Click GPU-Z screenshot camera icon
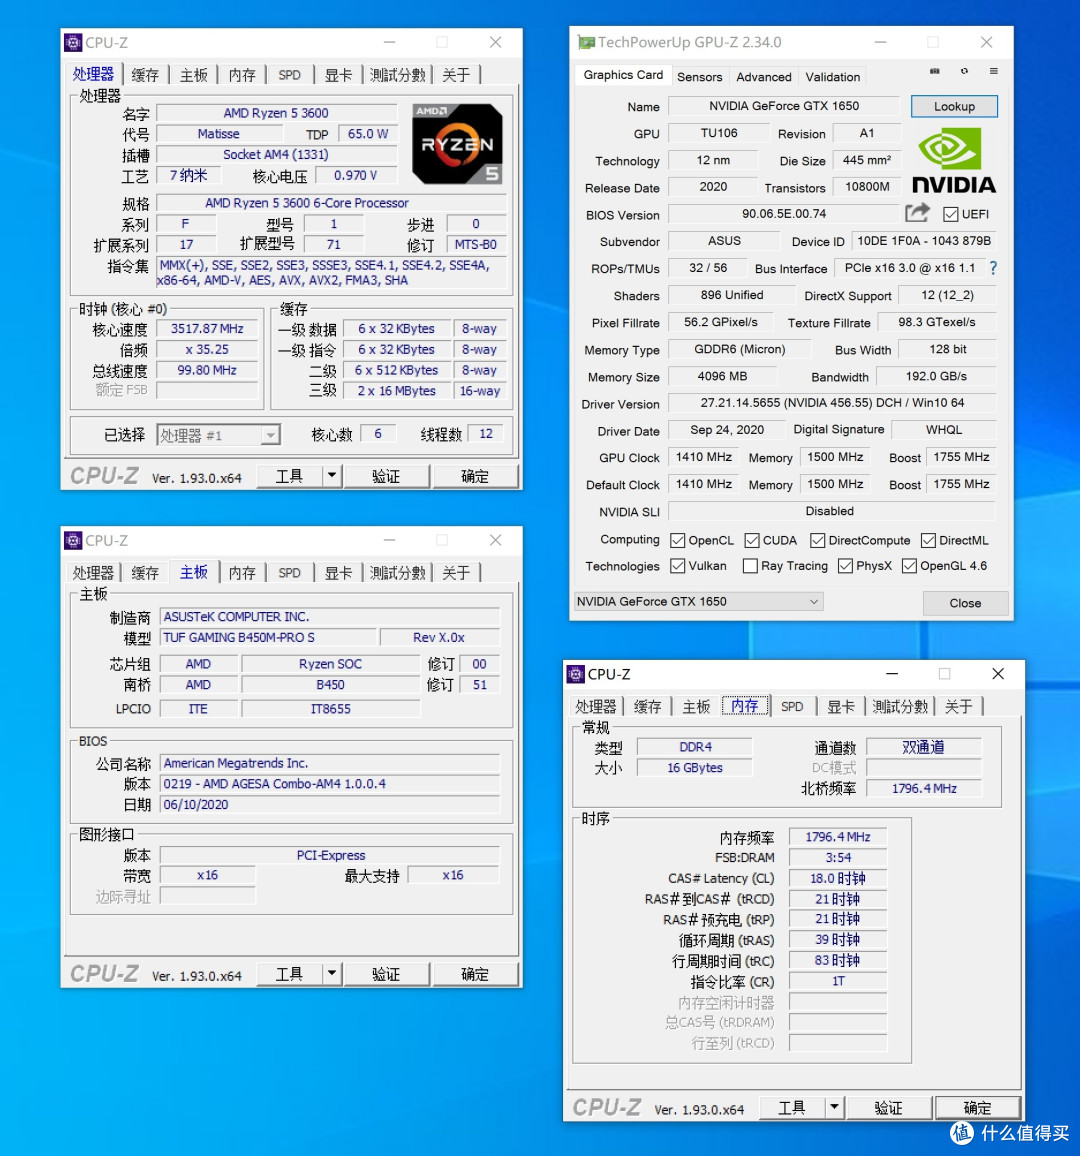This screenshot has height=1156, width=1080. point(934,71)
